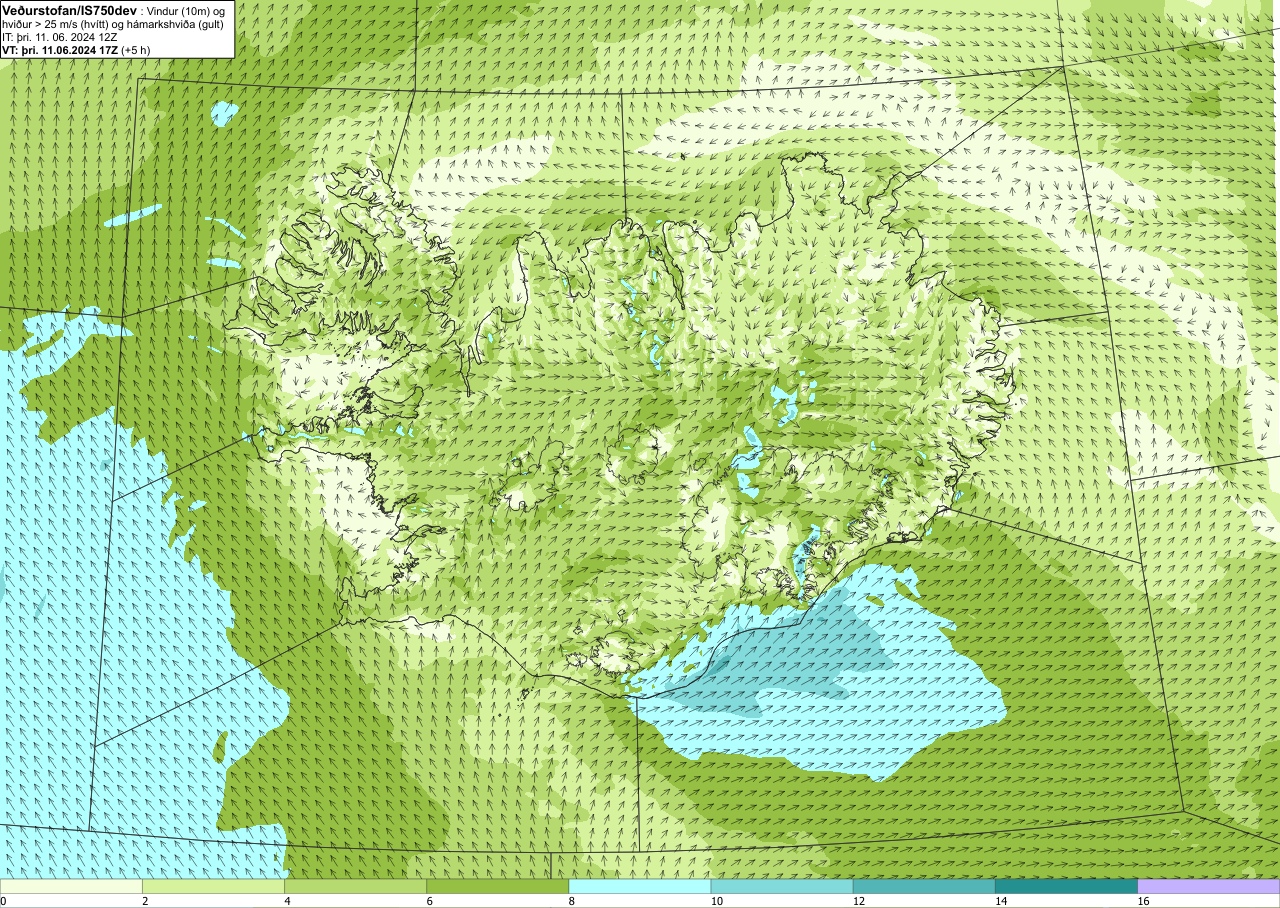Viewport: 1280px width, 908px height.
Task: Click the legend scale label "4"
Action: [x=287, y=901]
